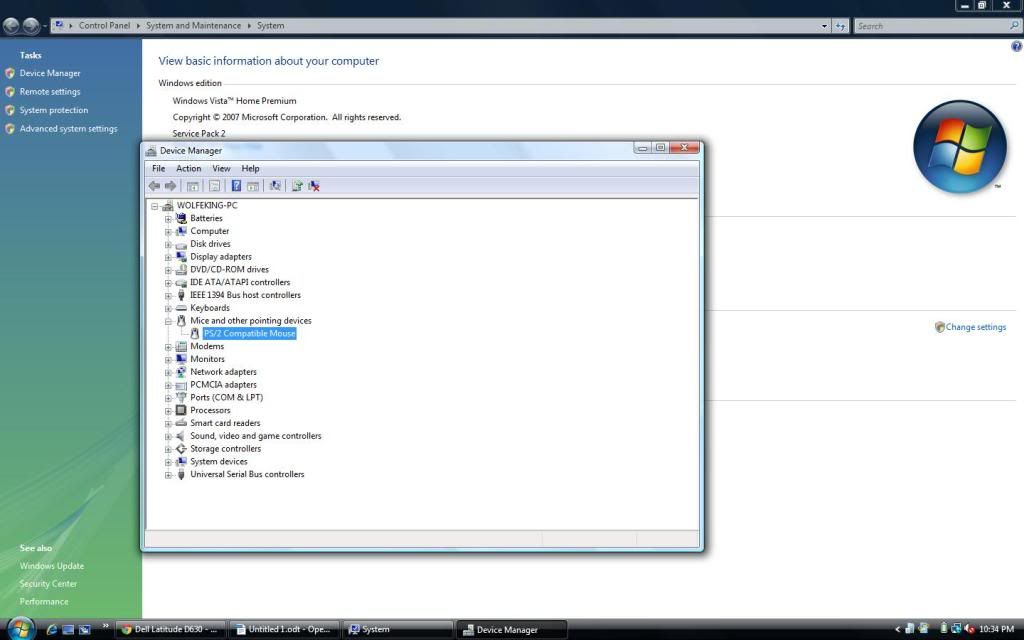
Task: Click the Processors category icon
Action: pos(181,410)
